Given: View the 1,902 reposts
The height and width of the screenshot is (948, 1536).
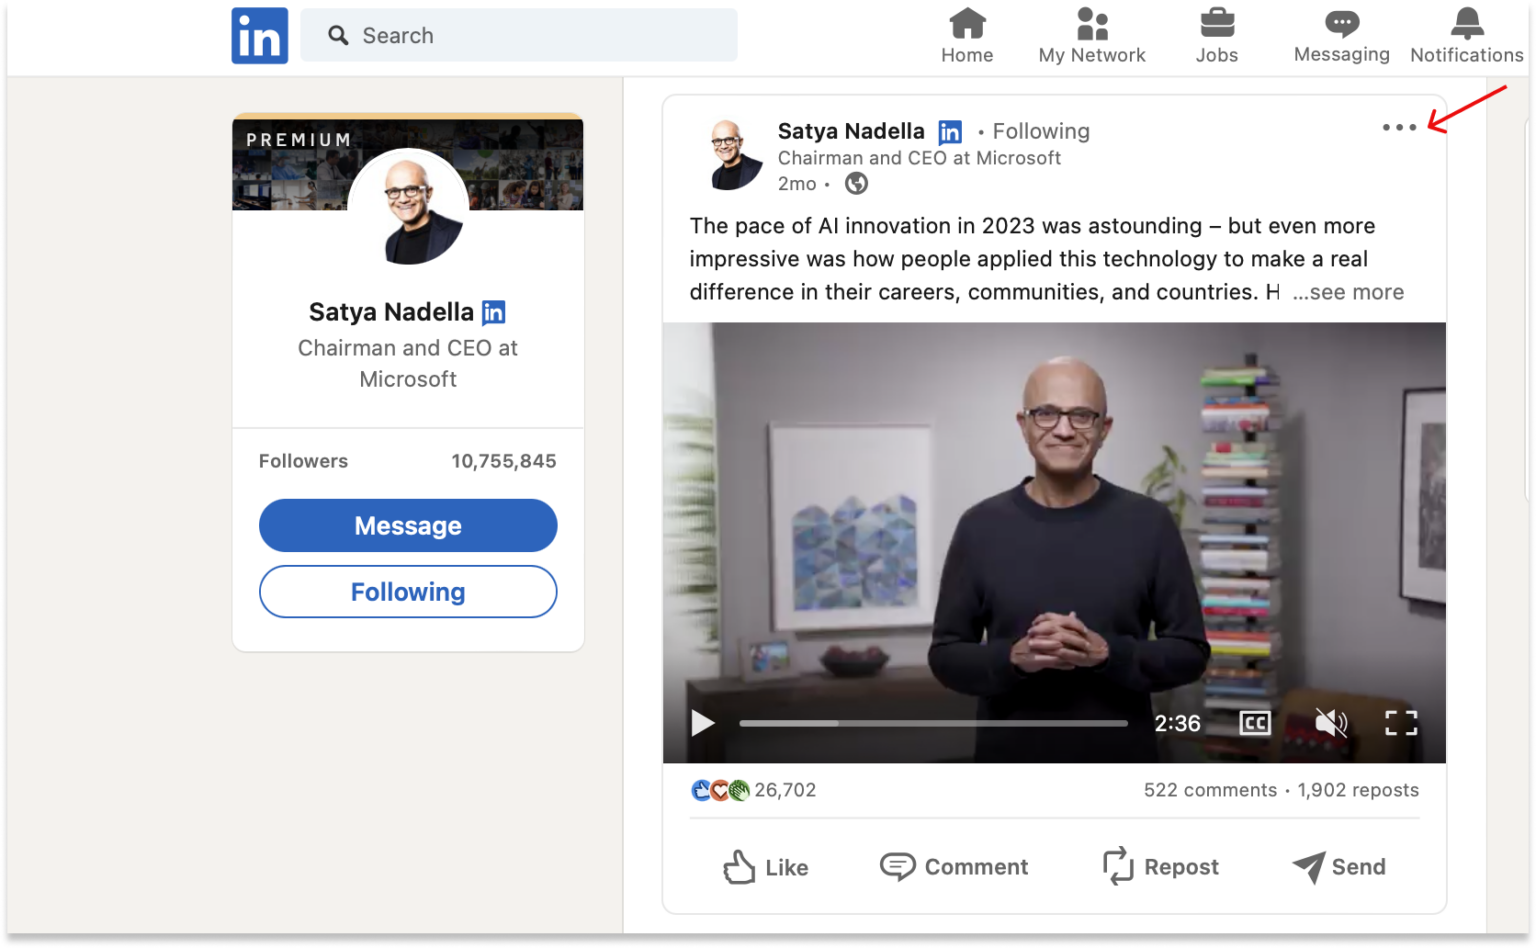Looking at the screenshot, I should [x=1358, y=790].
